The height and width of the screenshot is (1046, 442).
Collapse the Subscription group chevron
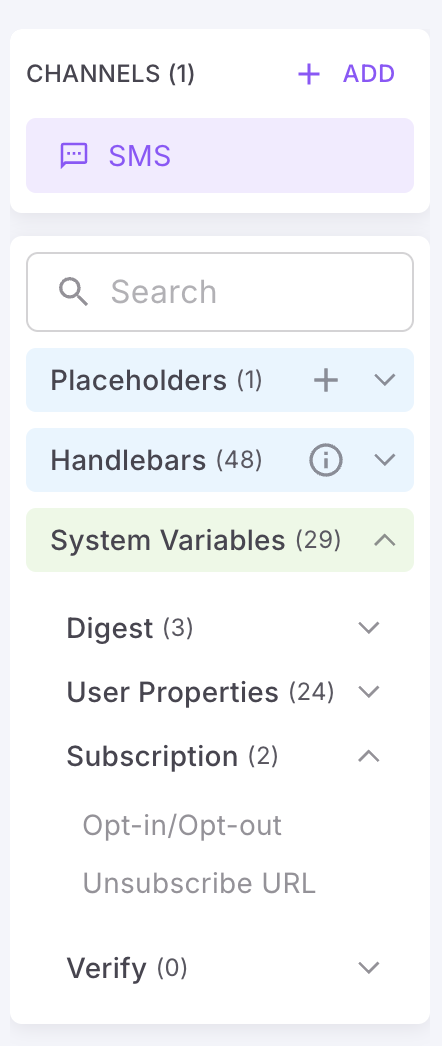tap(369, 756)
